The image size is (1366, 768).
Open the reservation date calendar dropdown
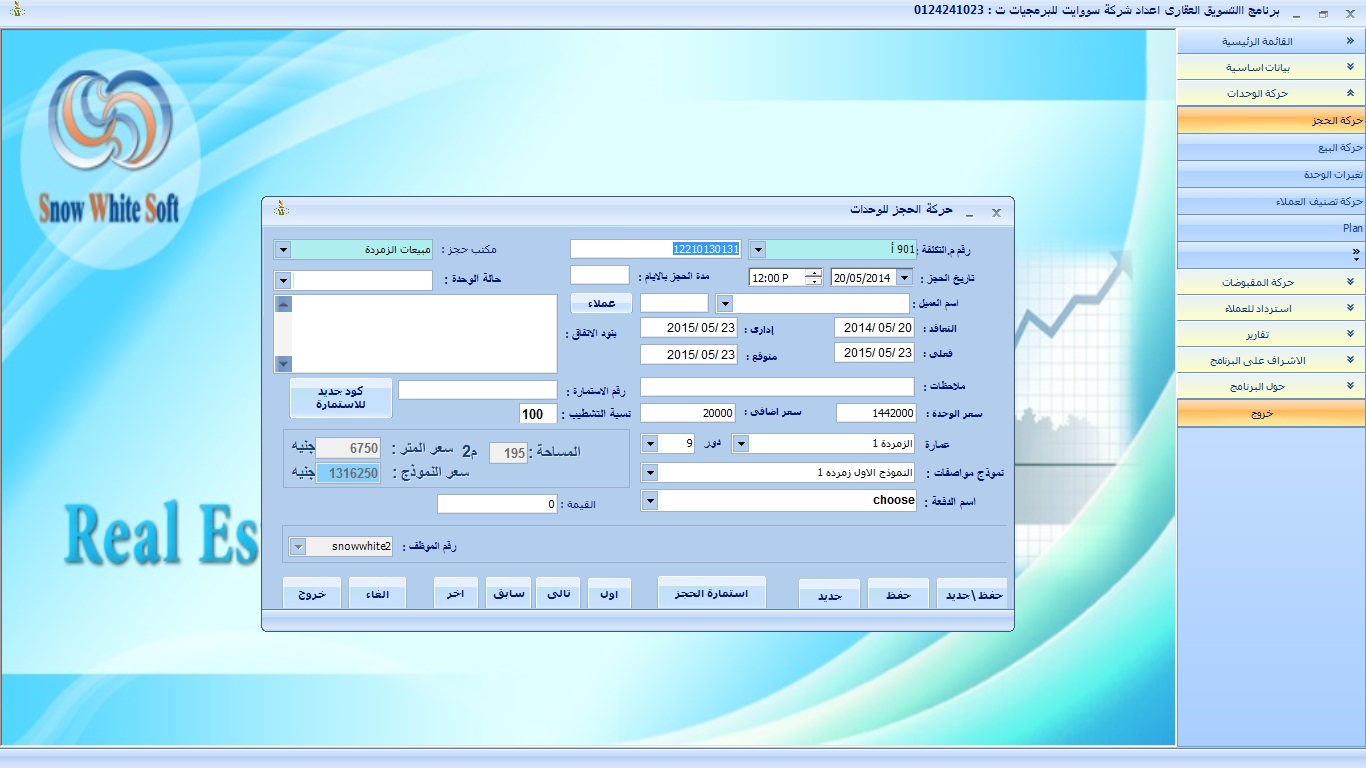tap(904, 278)
